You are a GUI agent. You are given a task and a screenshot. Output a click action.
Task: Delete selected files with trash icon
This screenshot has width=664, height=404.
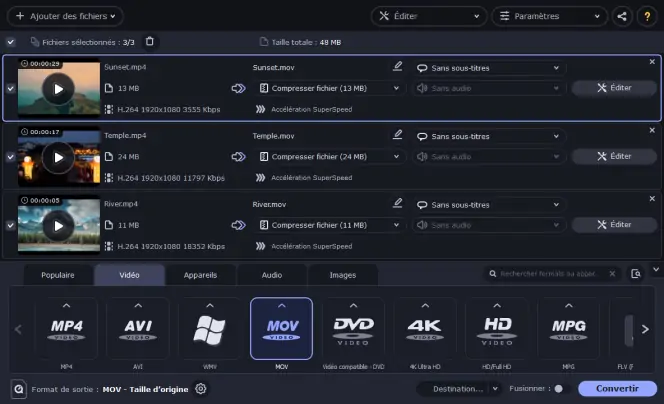pyautogui.click(x=149, y=42)
